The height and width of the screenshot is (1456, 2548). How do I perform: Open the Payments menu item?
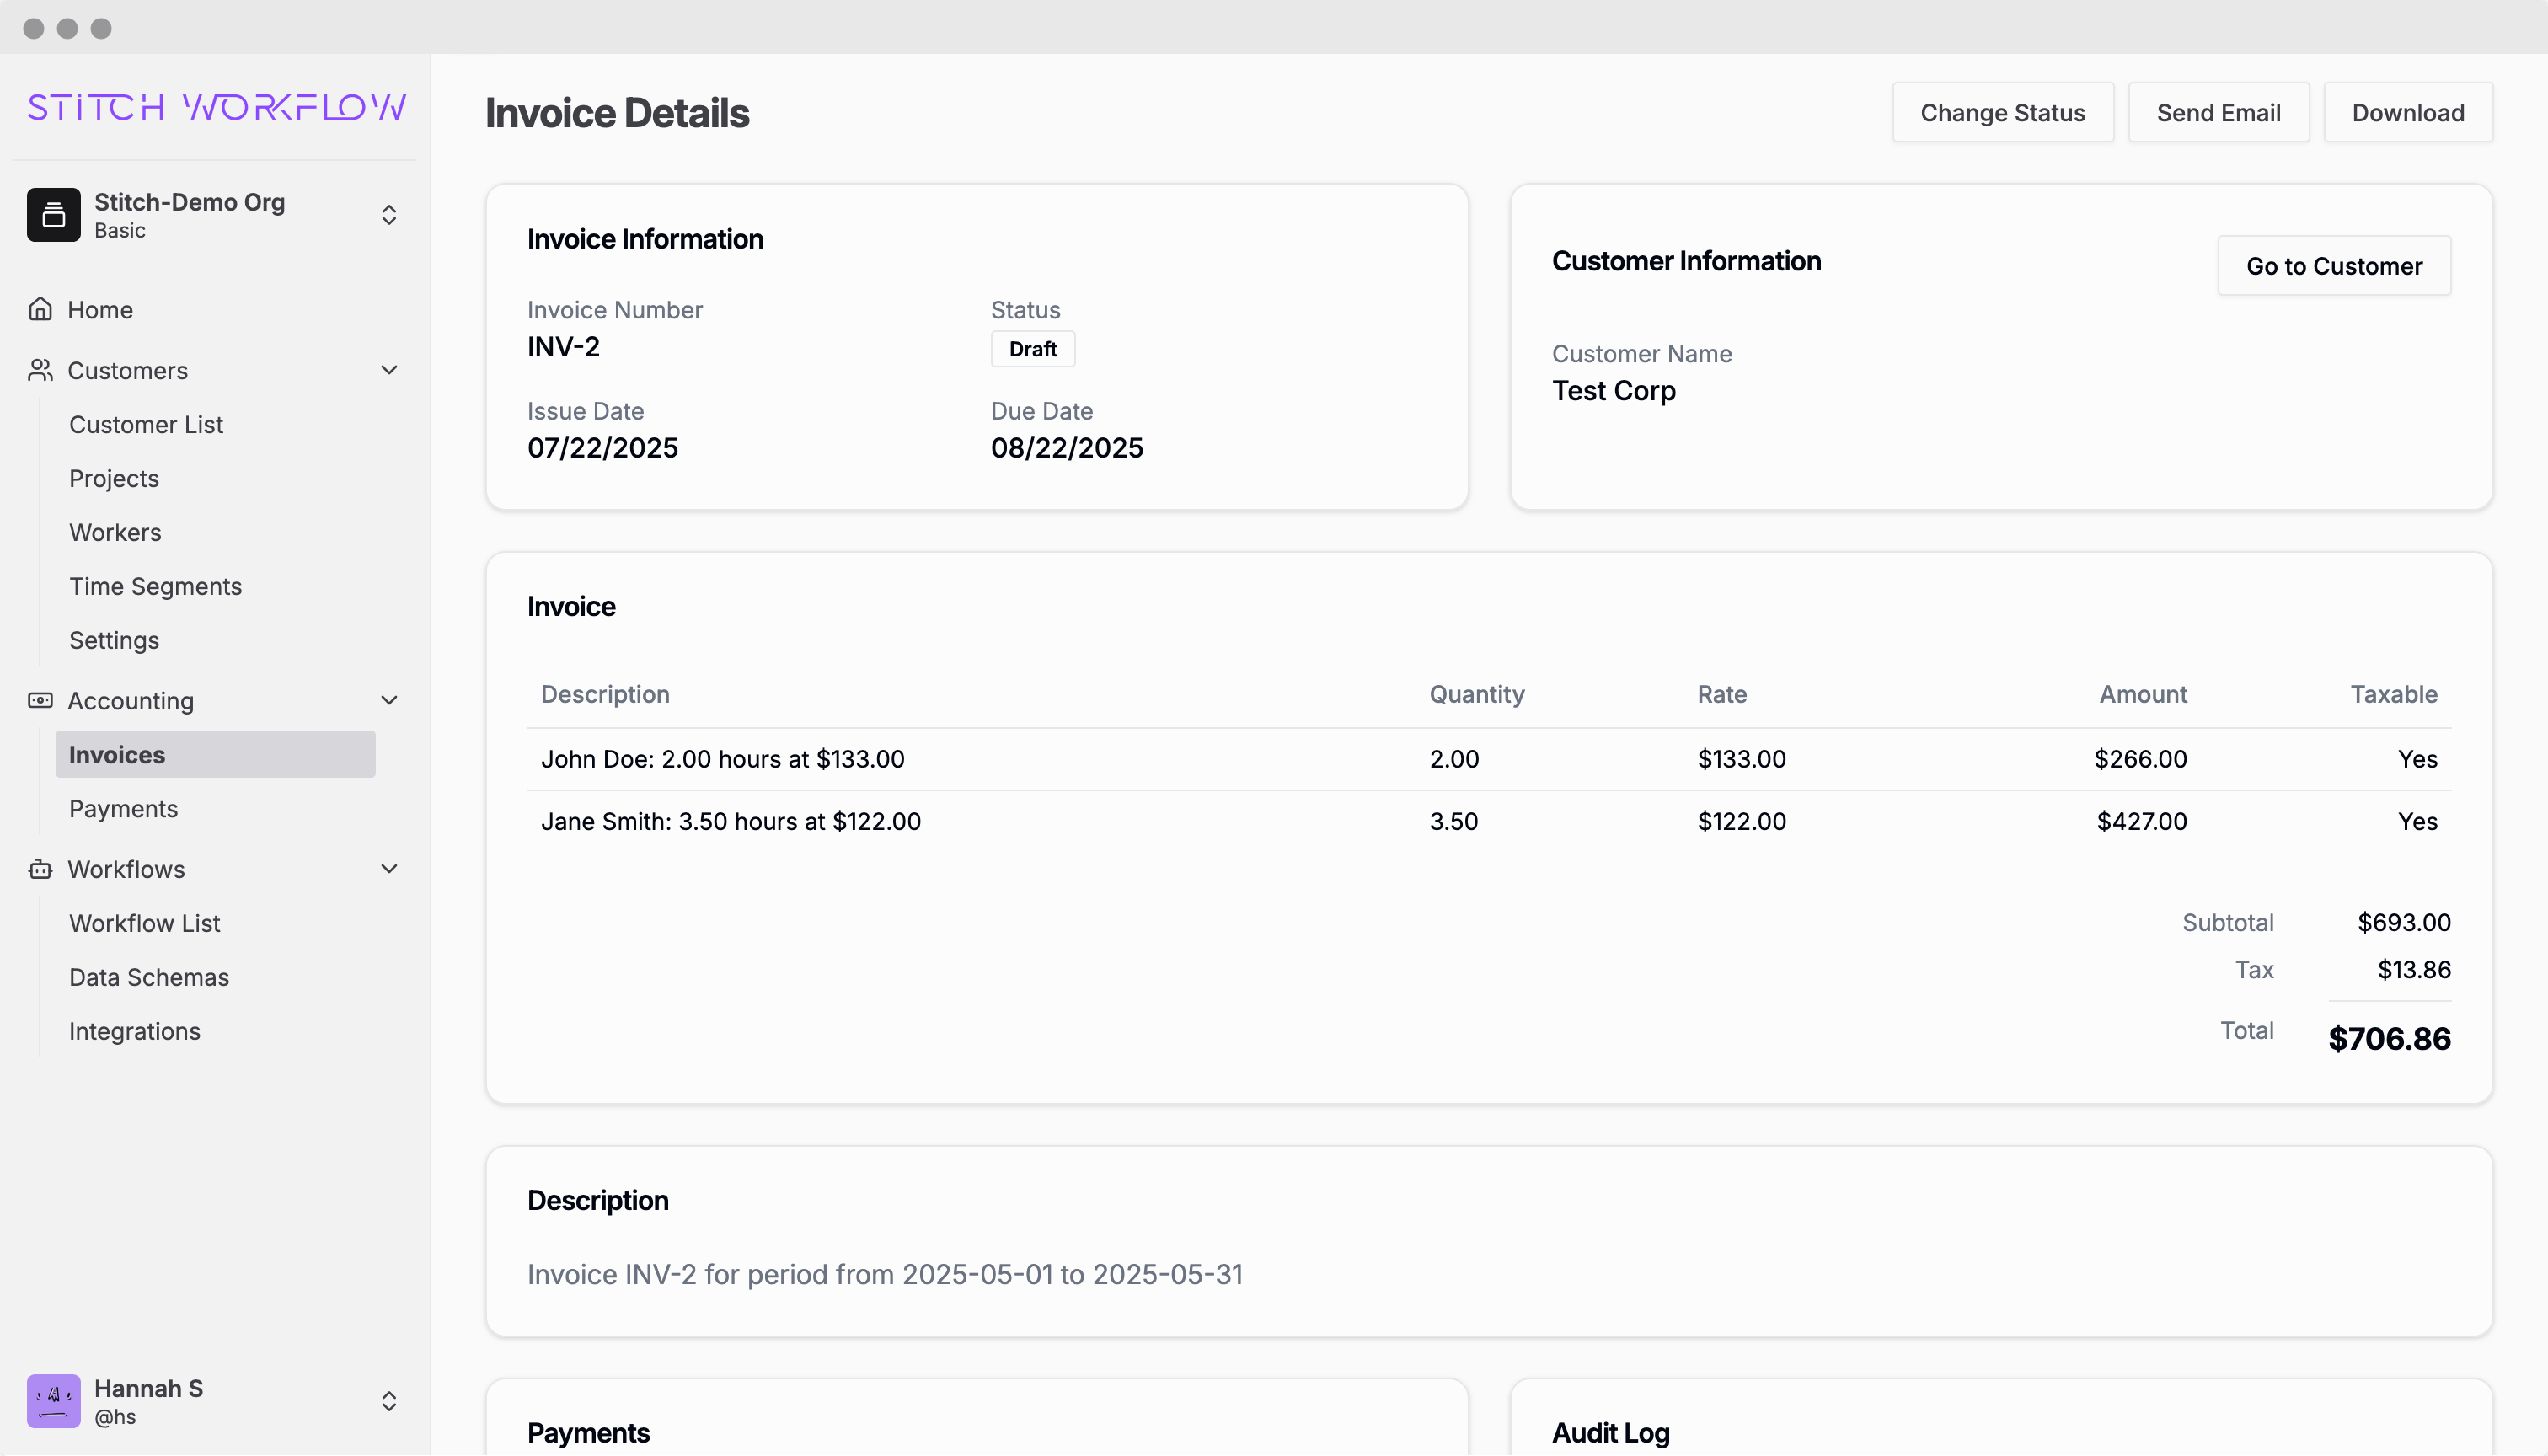pyautogui.click(x=123, y=808)
